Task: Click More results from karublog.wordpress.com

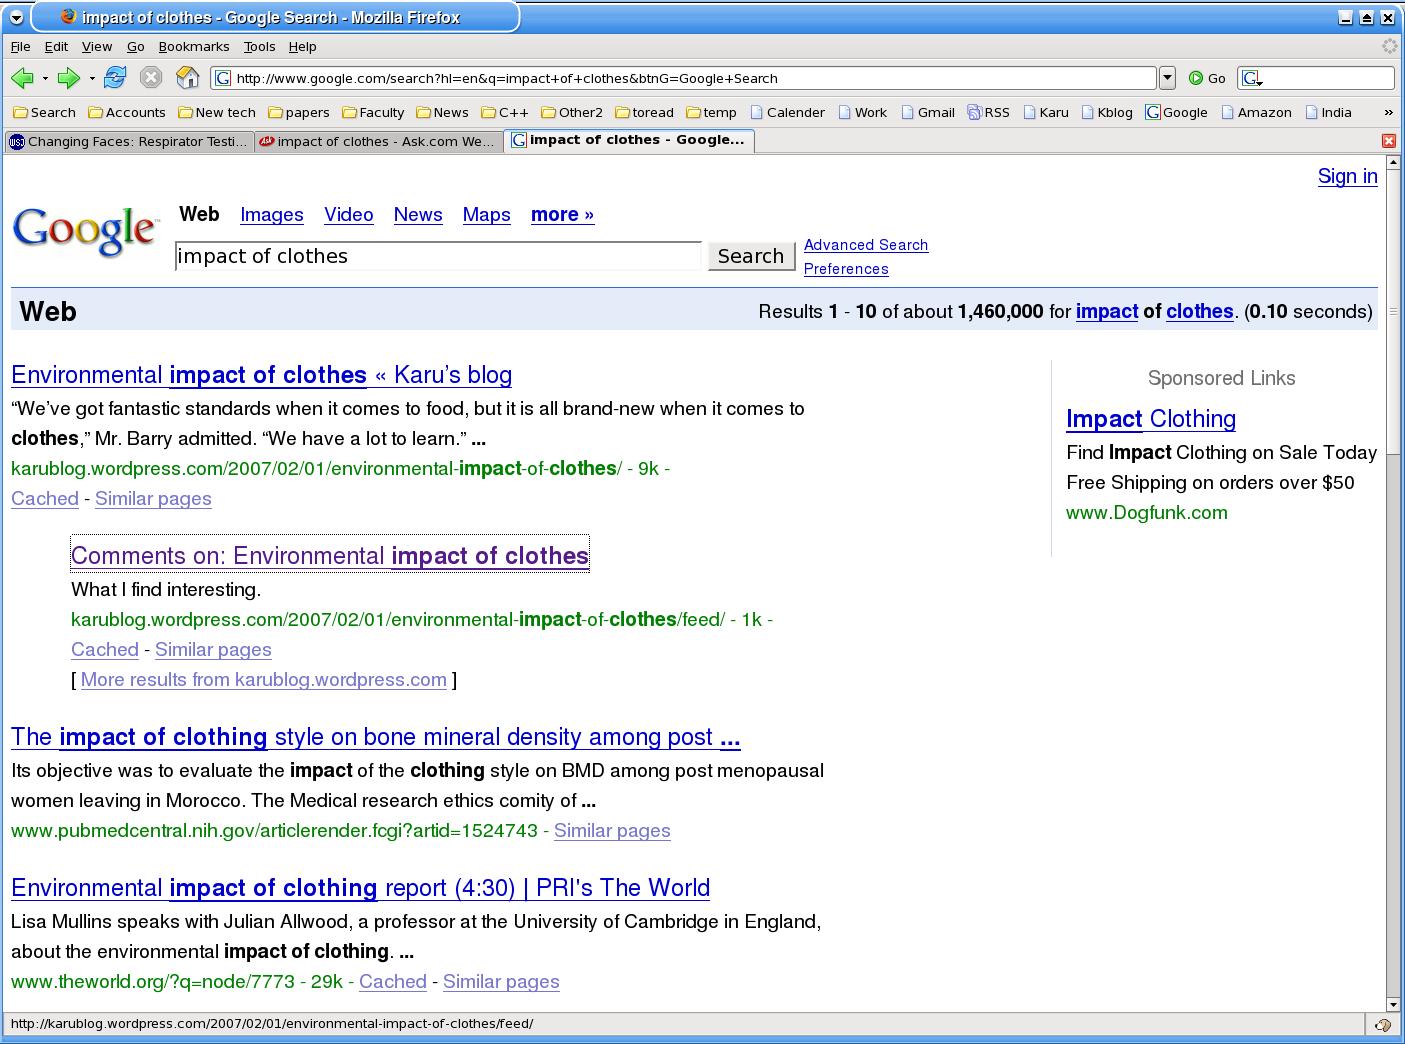Action: 264,680
